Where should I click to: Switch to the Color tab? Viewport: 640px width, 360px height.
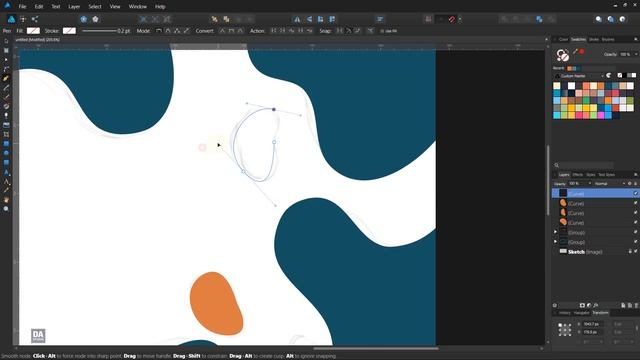(563, 40)
